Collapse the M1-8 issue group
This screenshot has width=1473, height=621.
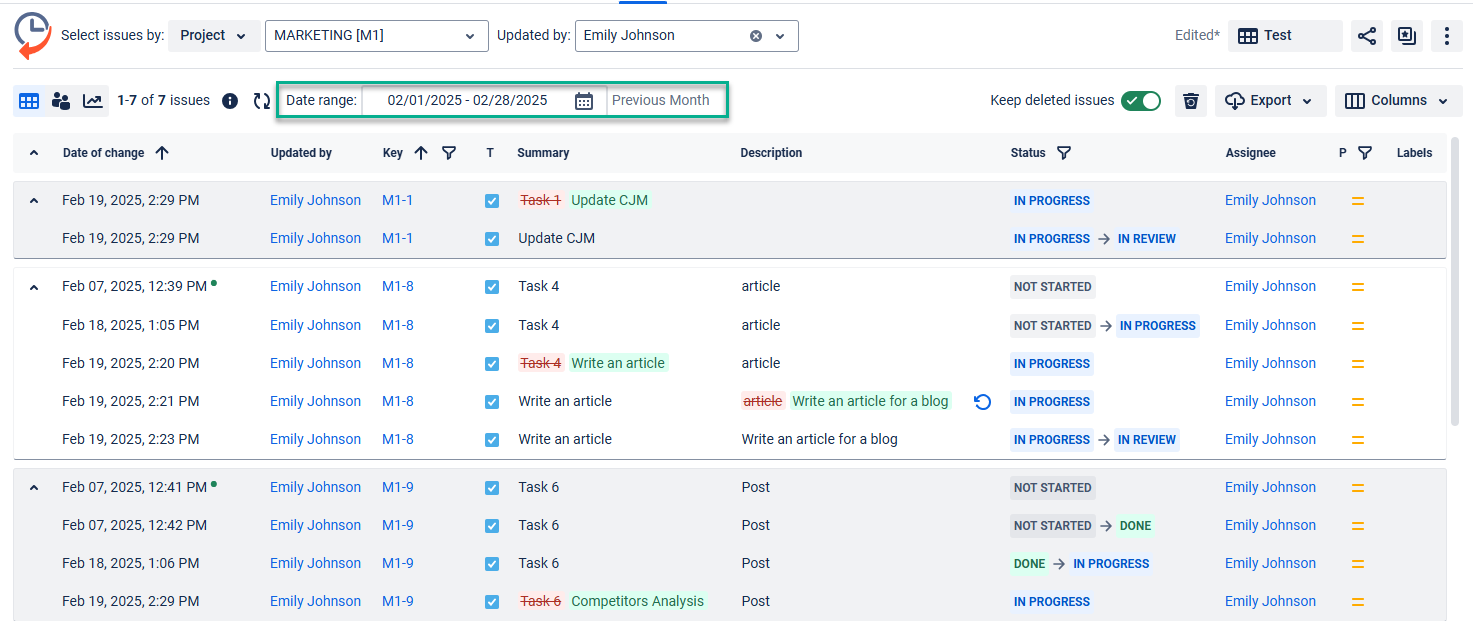[34, 287]
